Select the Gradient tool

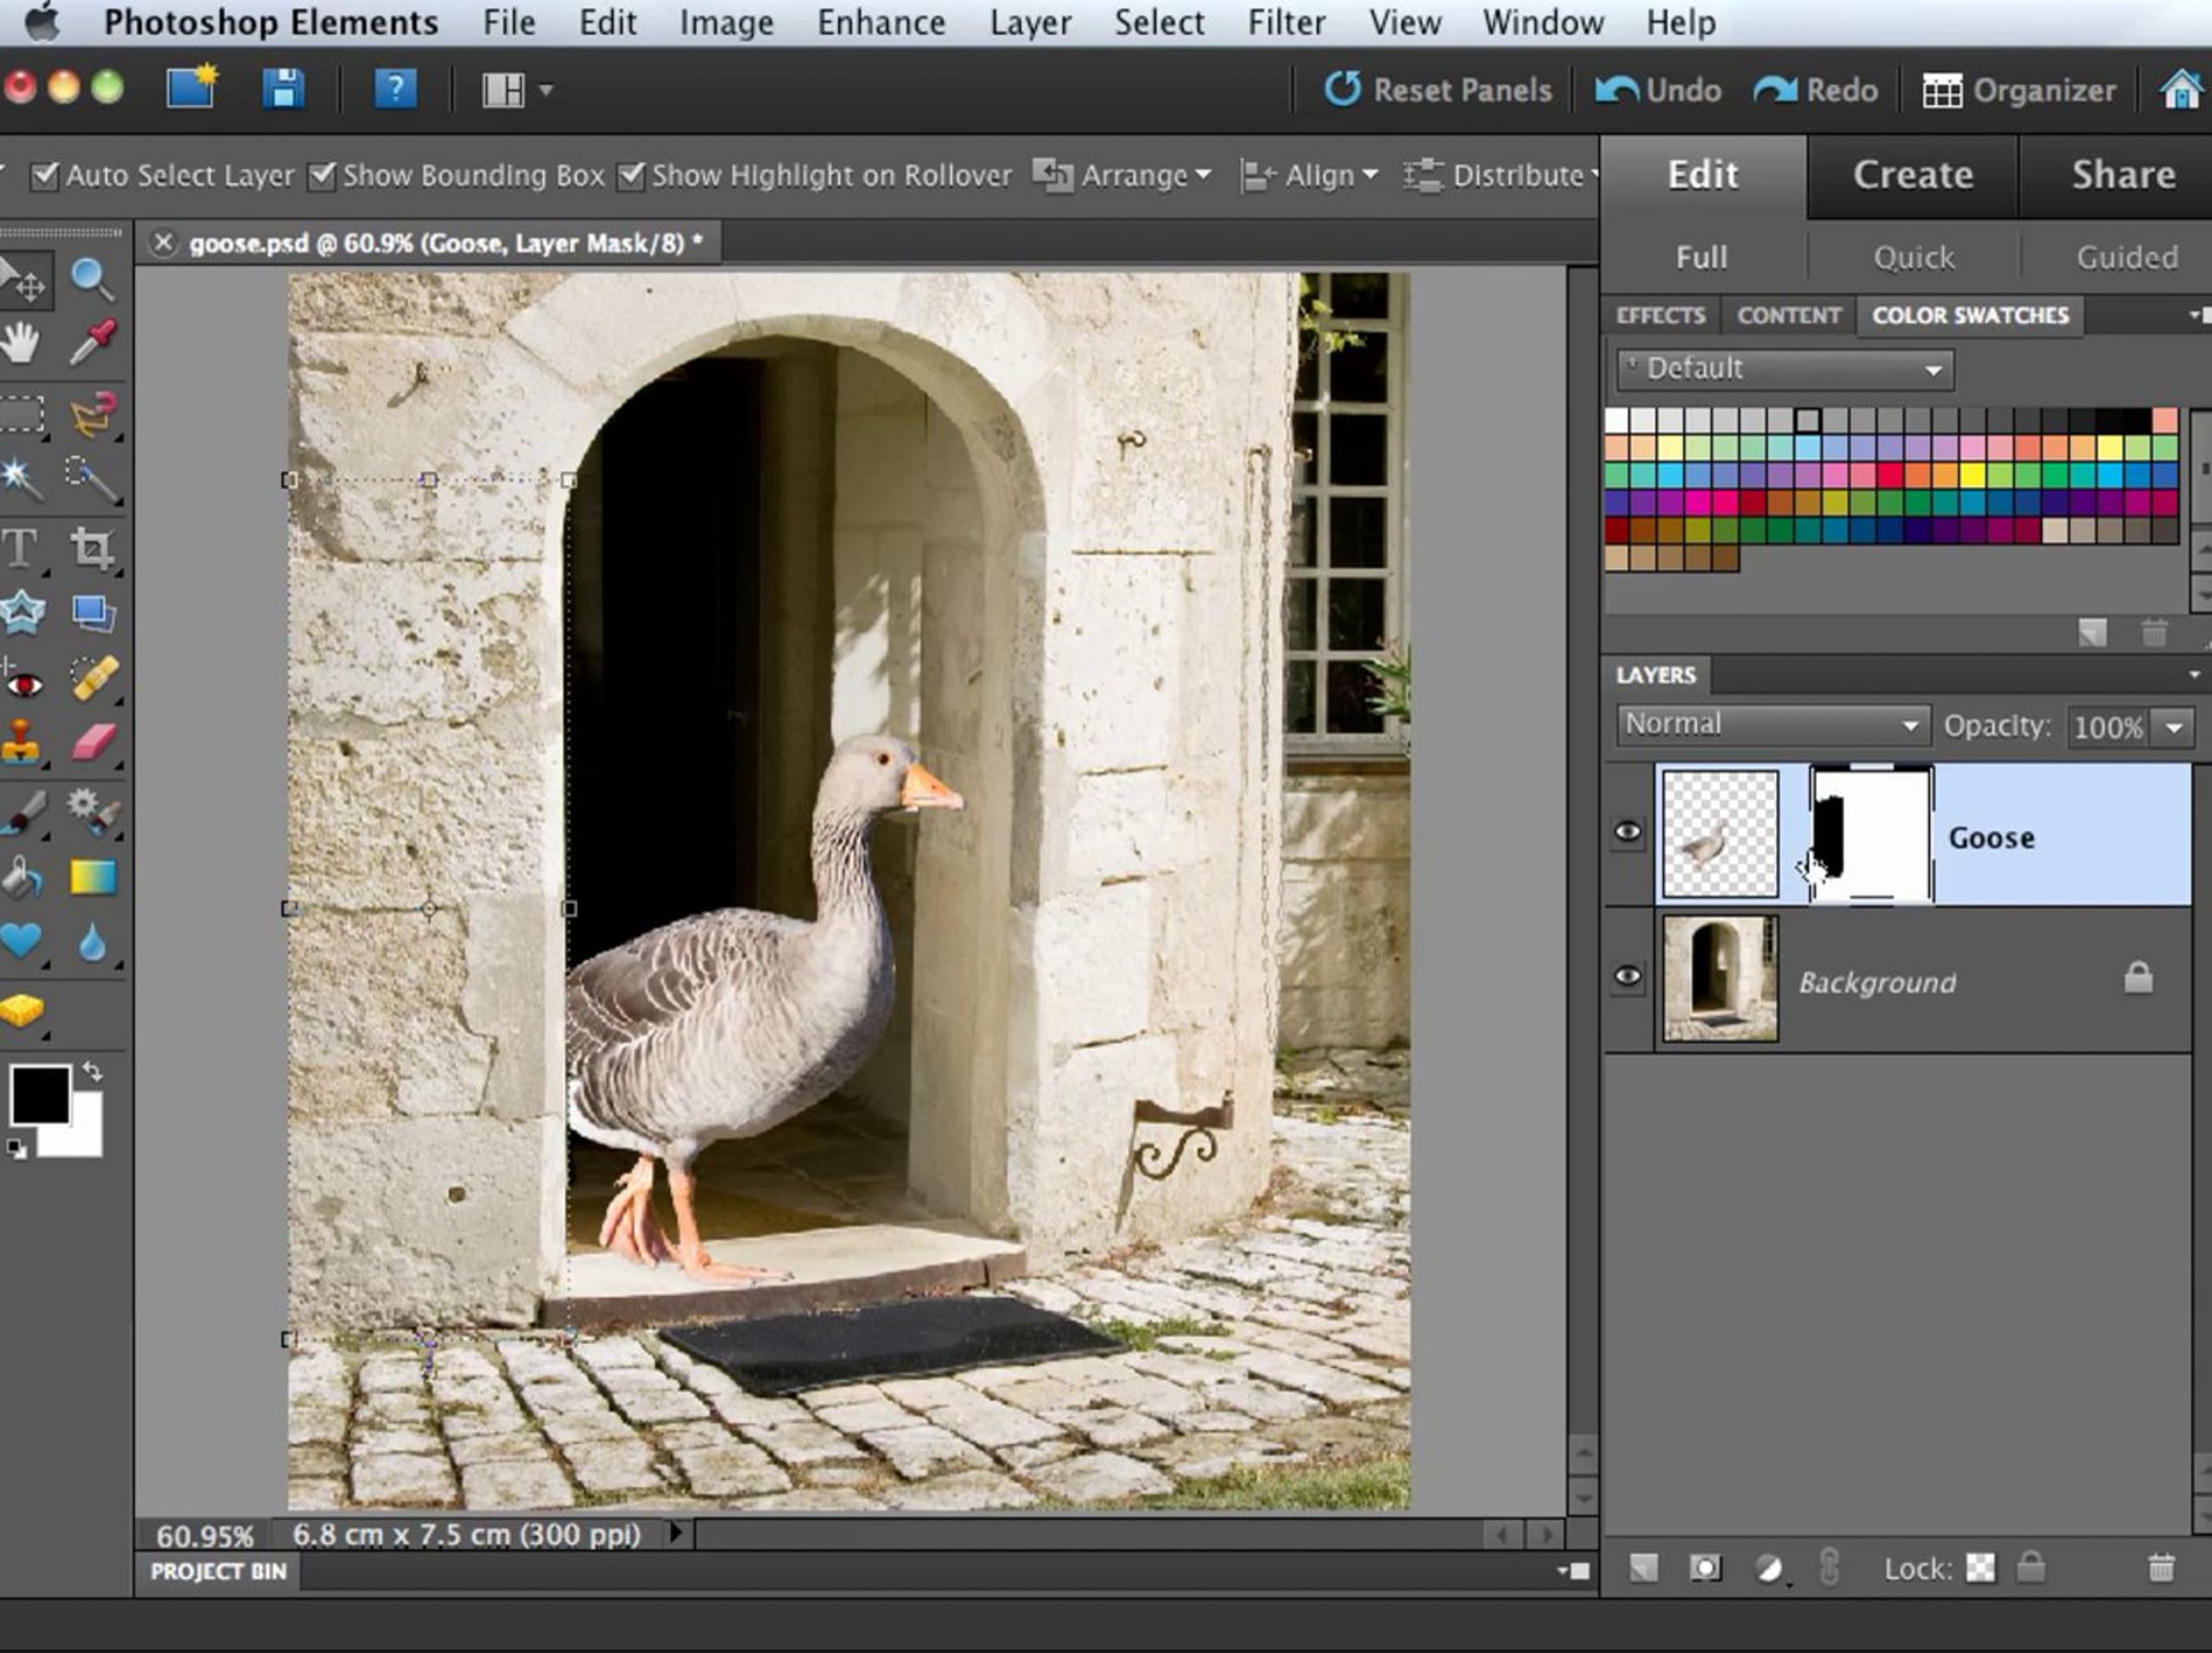(x=93, y=877)
